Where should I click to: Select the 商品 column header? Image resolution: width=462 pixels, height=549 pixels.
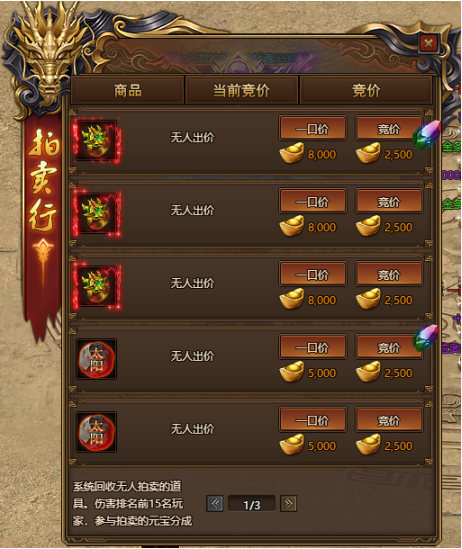point(128,90)
